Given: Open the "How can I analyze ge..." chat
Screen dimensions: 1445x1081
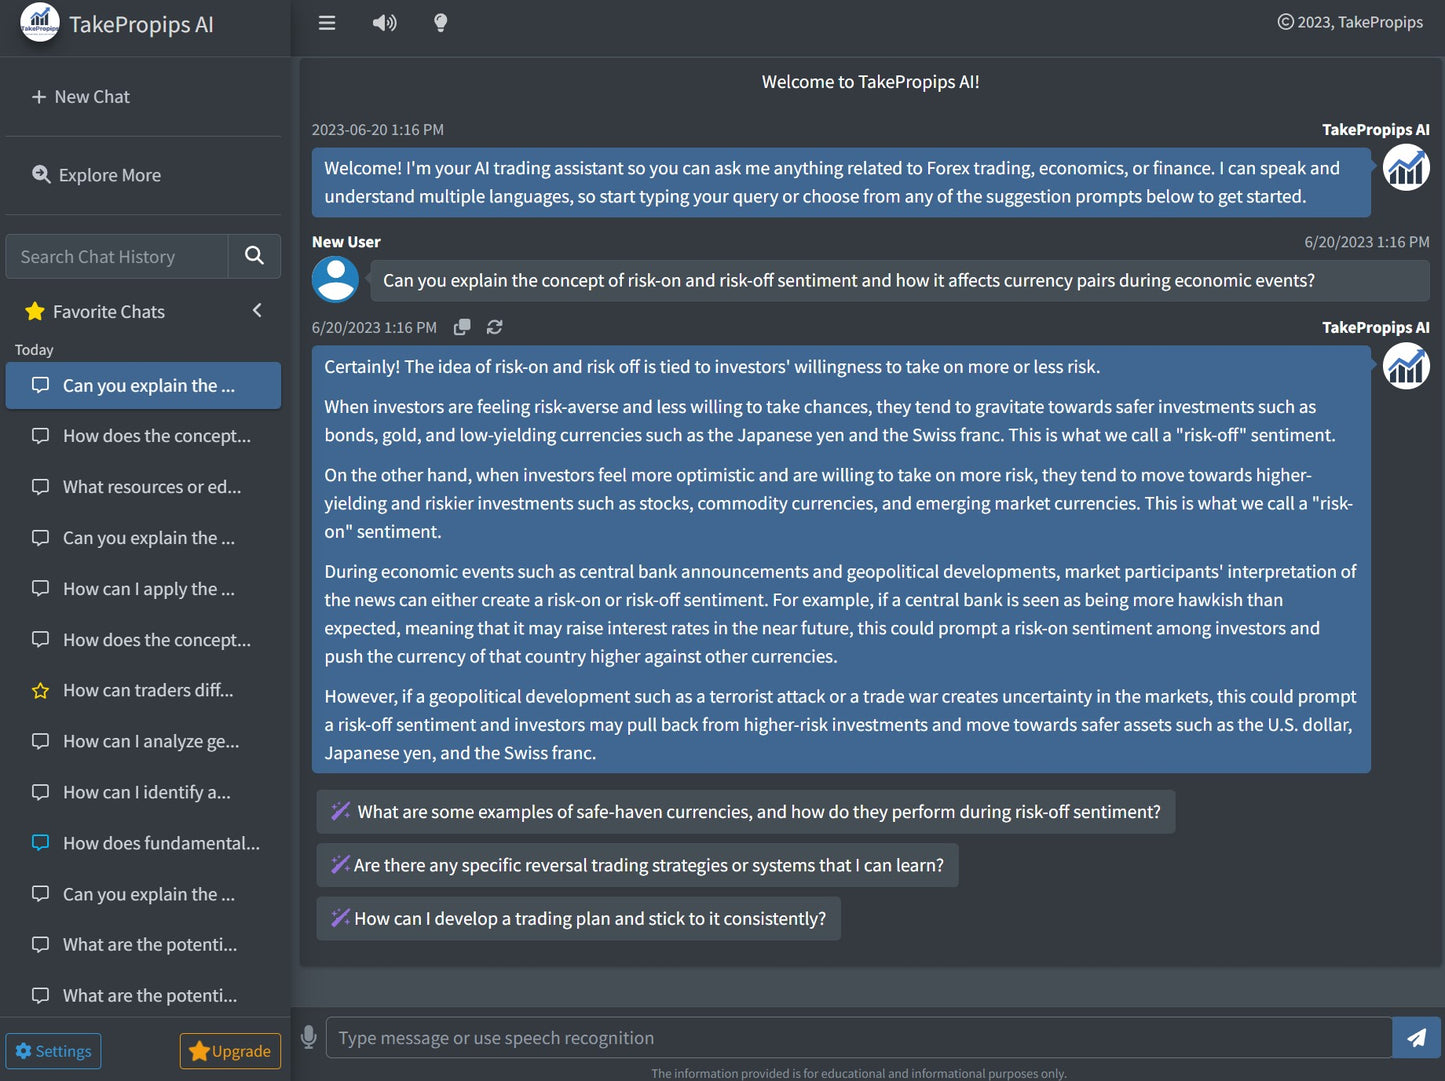Looking at the screenshot, I should coord(143,741).
